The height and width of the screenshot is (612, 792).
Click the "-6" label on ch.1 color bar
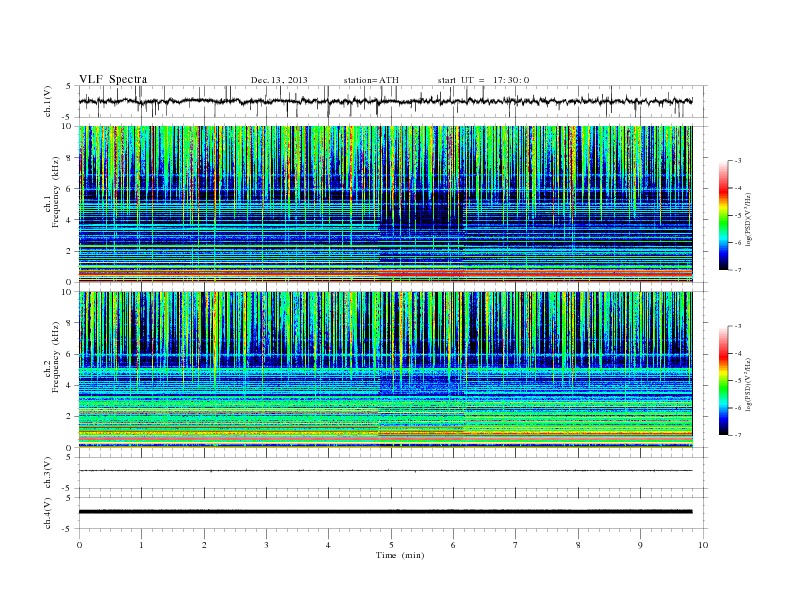point(737,243)
